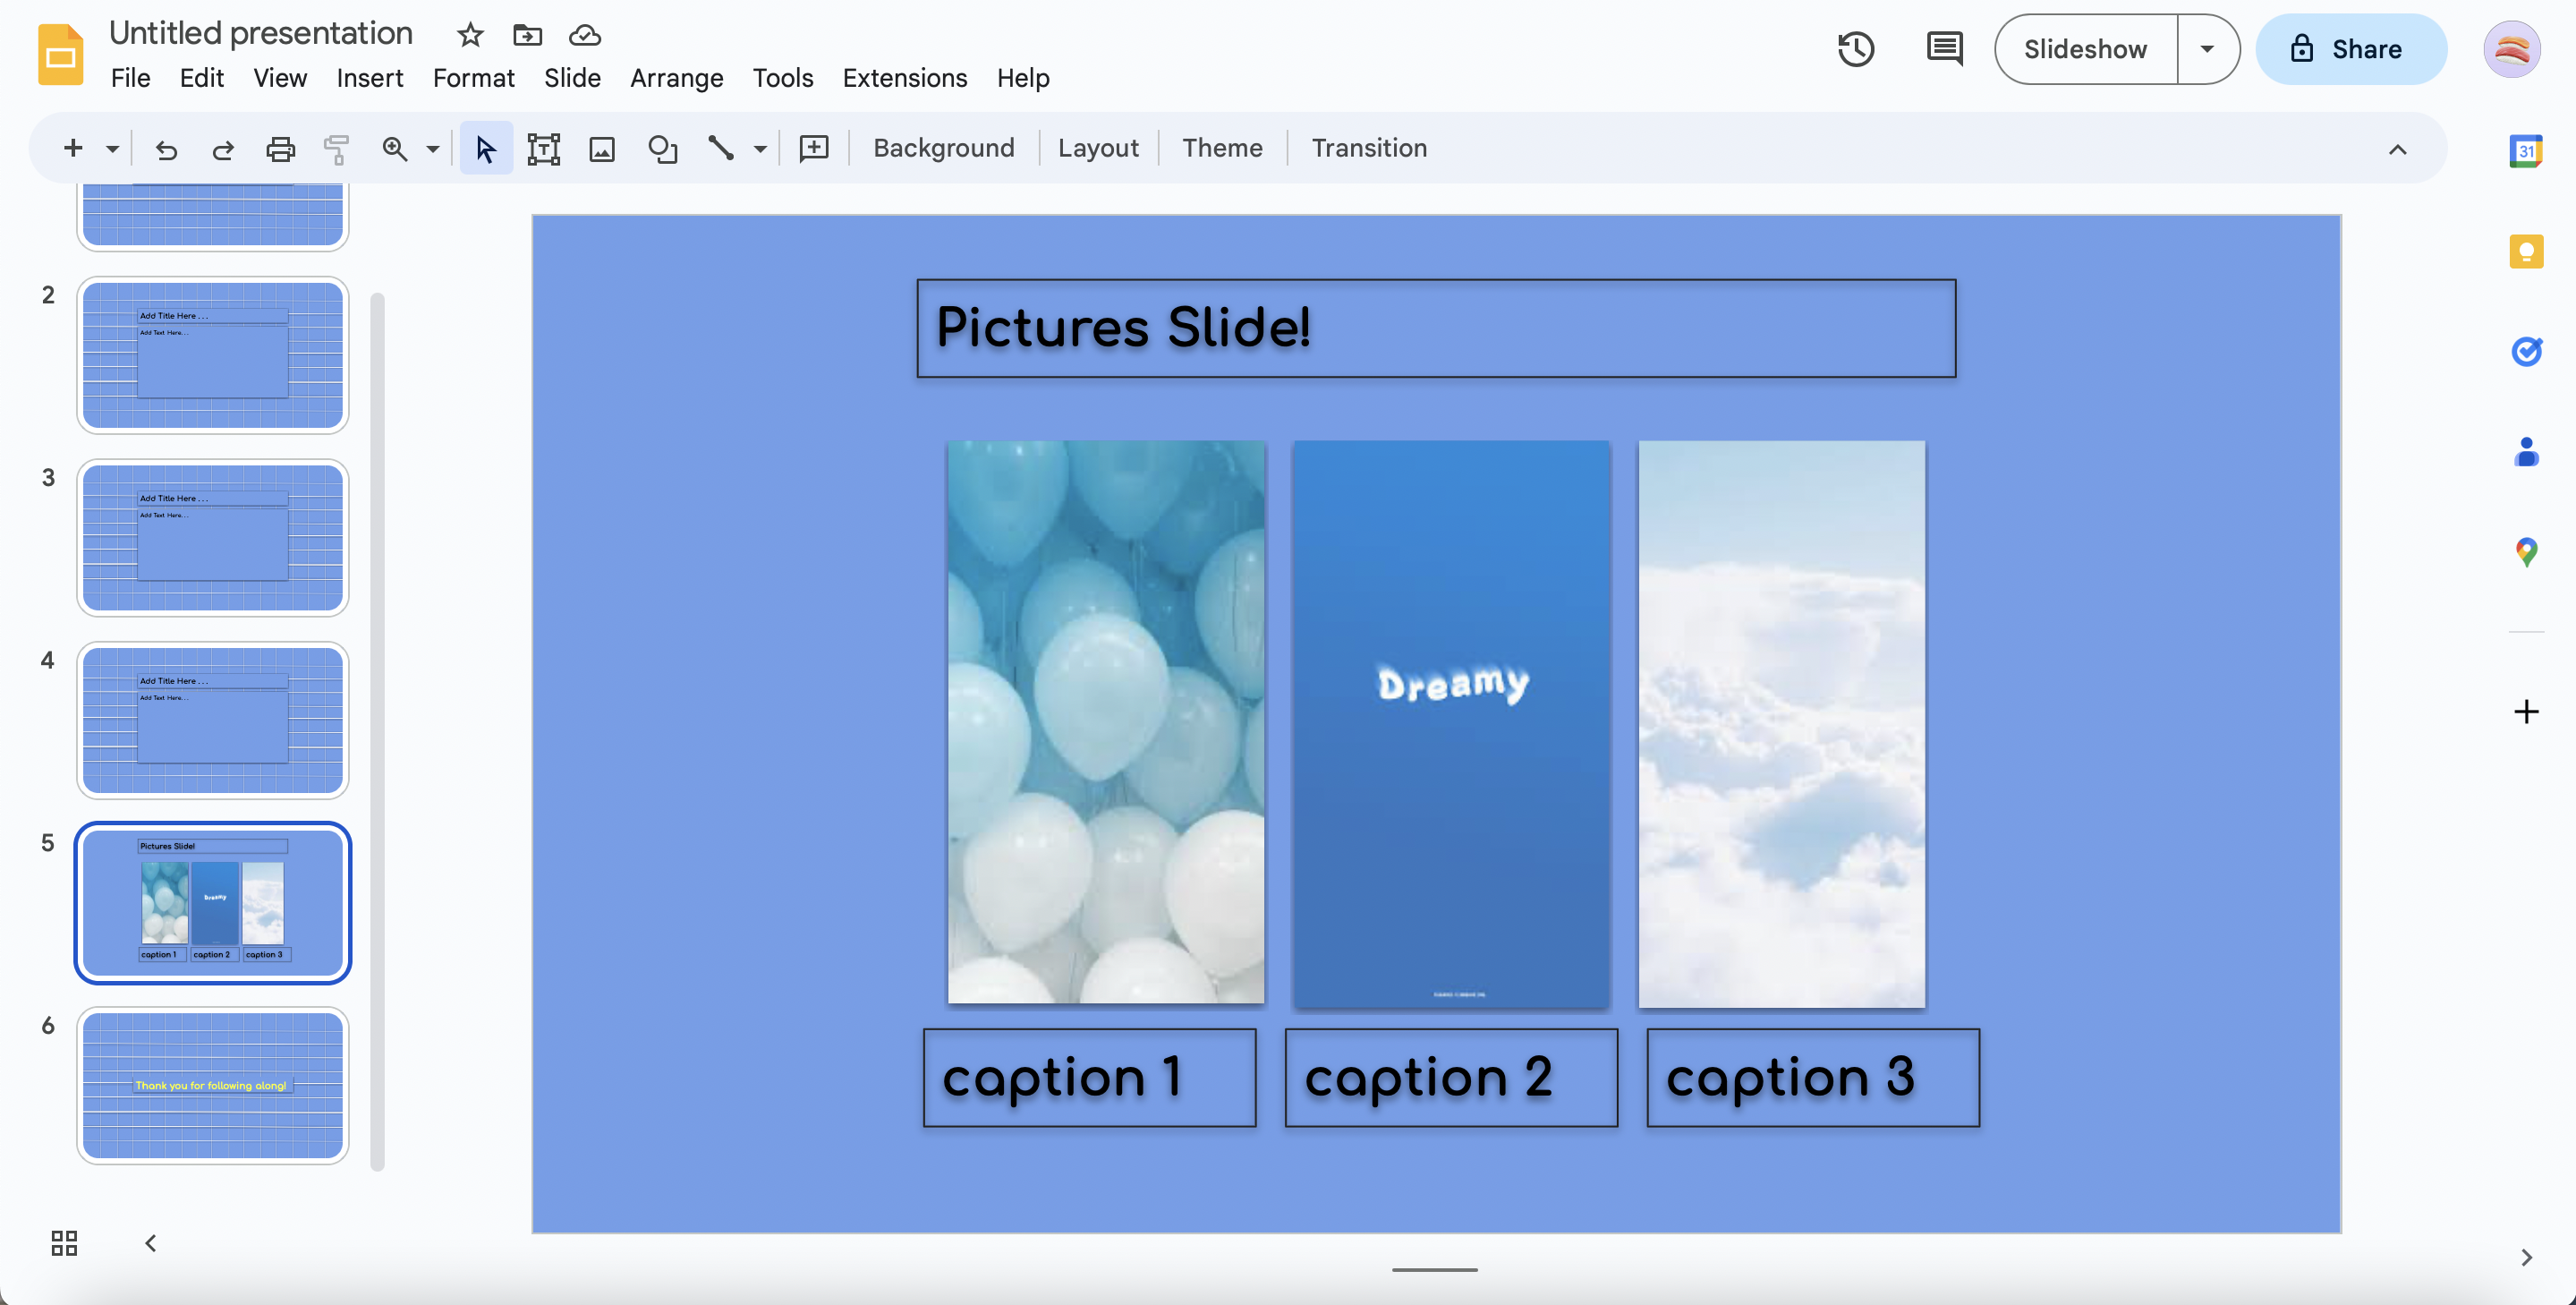Open the Tools menu

pos(782,78)
